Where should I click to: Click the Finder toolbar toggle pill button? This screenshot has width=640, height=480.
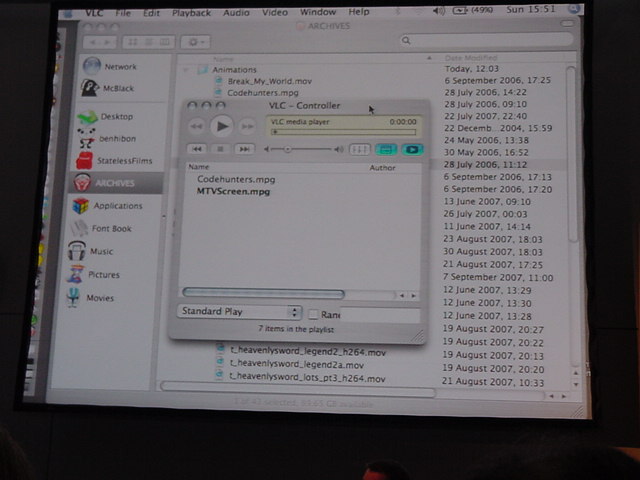coord(567,23)
